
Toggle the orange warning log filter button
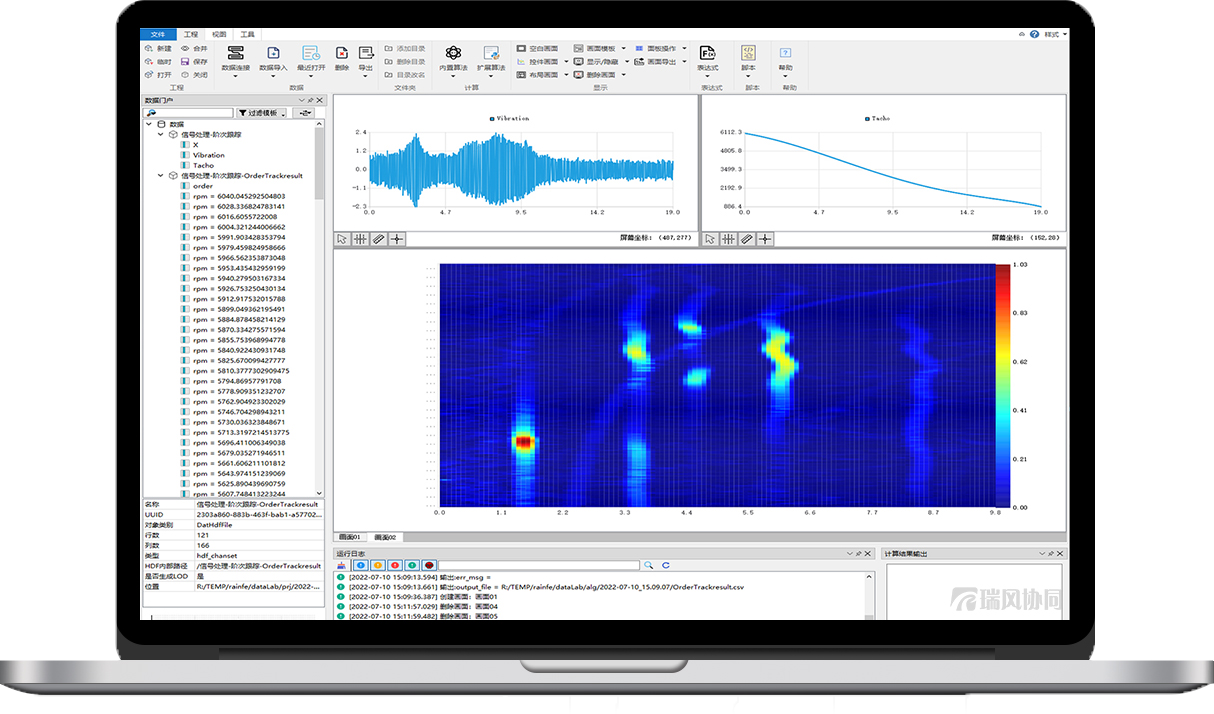[x=378, y=566]
